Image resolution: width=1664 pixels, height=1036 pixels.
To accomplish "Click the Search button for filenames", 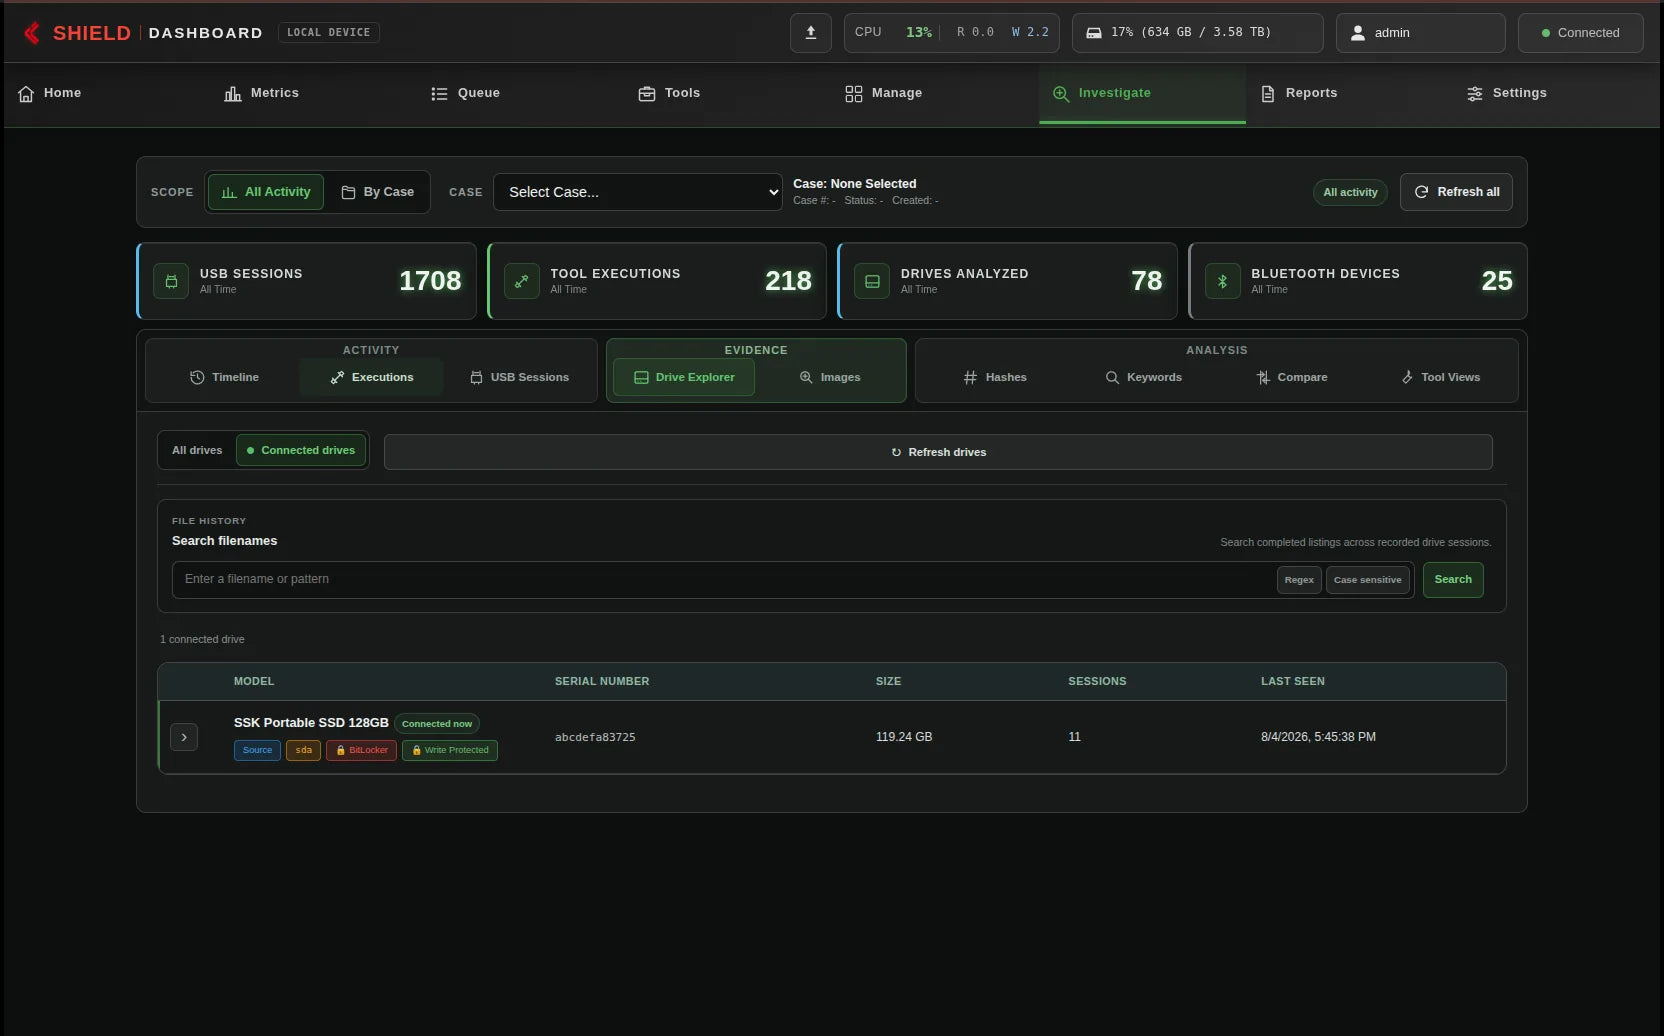I will 1453,580.
